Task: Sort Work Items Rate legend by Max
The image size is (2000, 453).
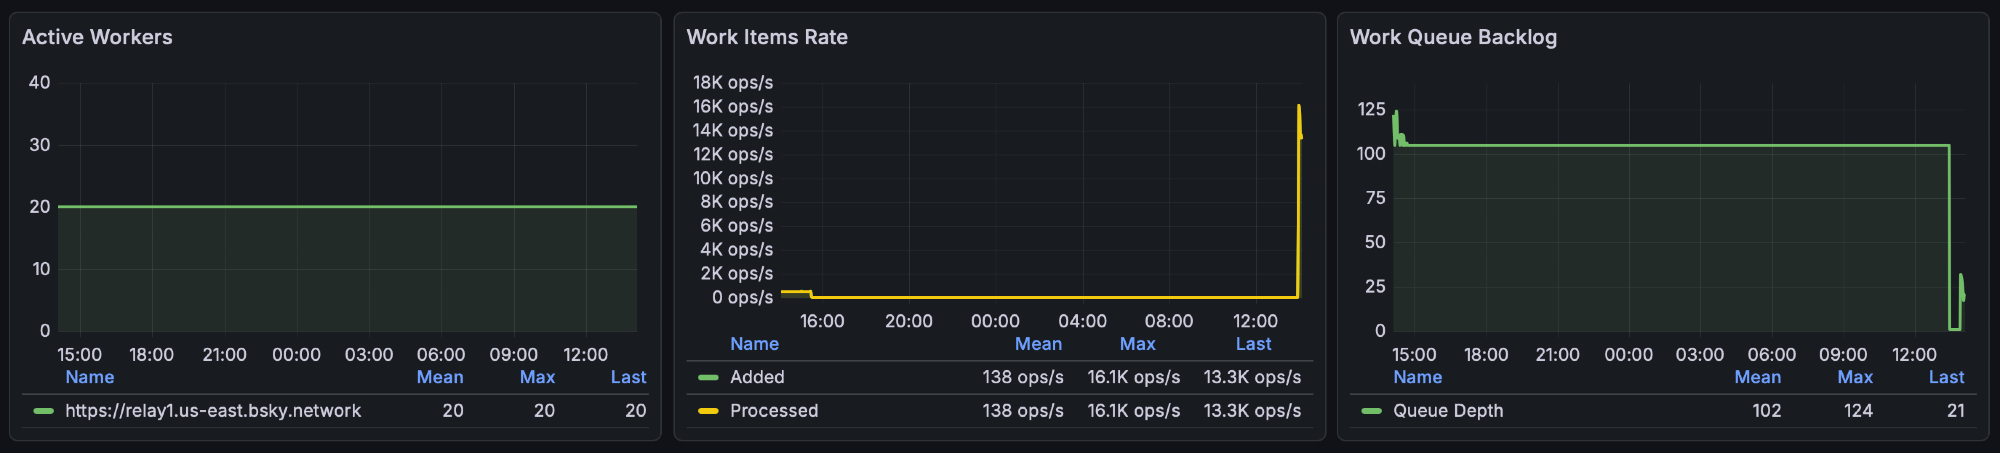Action: point(1137,344)
